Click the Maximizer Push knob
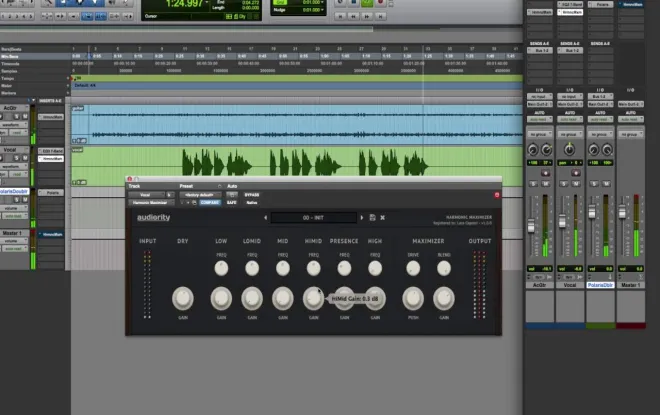 [x=413, y=298]
